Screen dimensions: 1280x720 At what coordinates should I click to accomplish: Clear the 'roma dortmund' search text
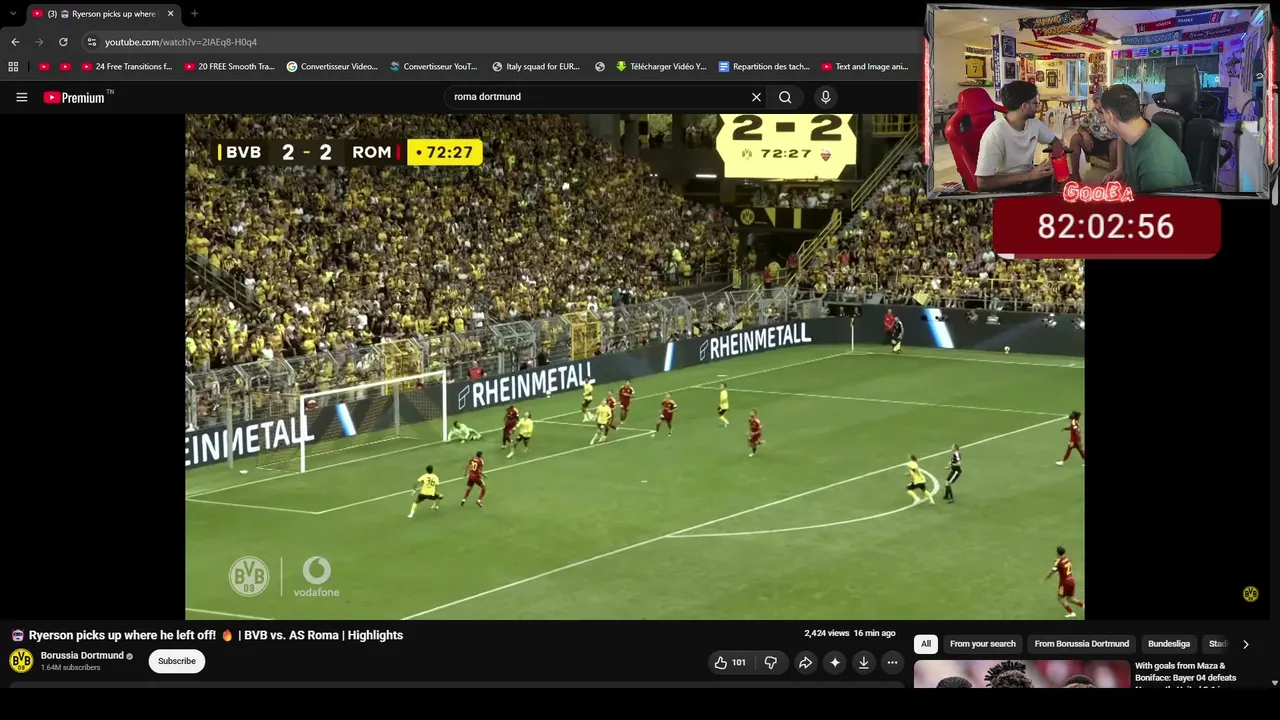coord(756,97)
